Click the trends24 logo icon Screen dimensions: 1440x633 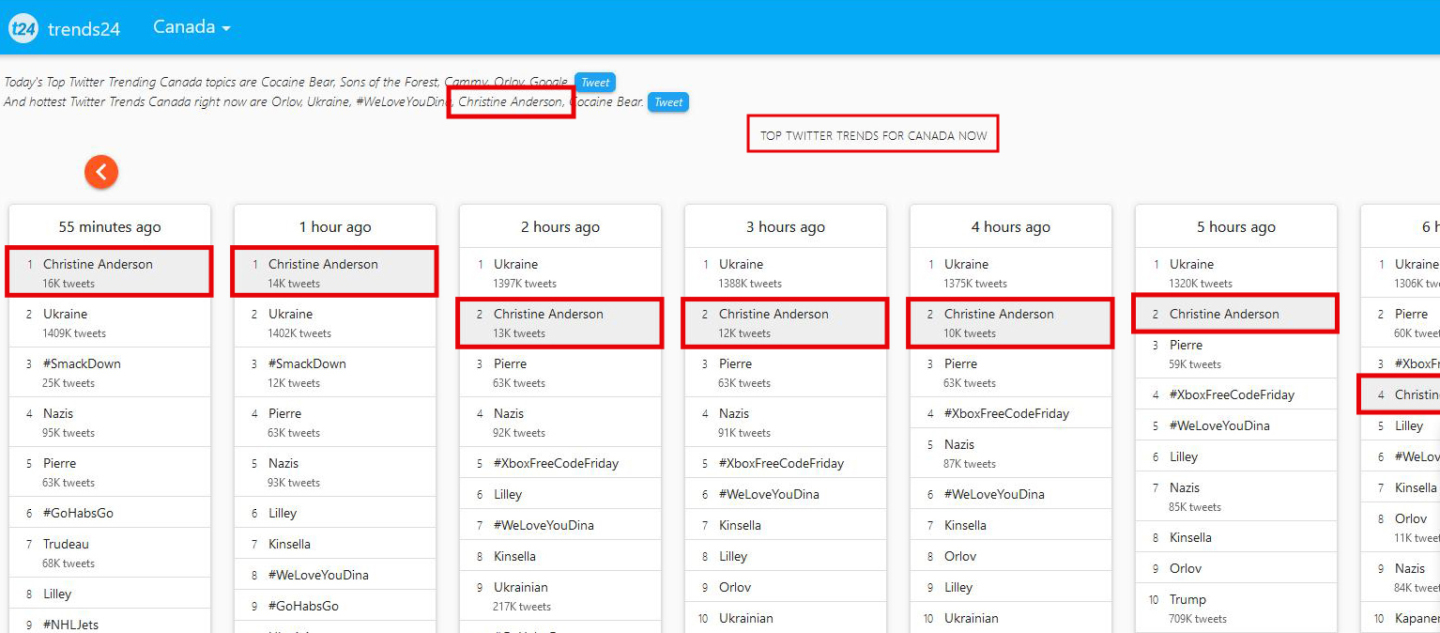click(x=22, y=28)
